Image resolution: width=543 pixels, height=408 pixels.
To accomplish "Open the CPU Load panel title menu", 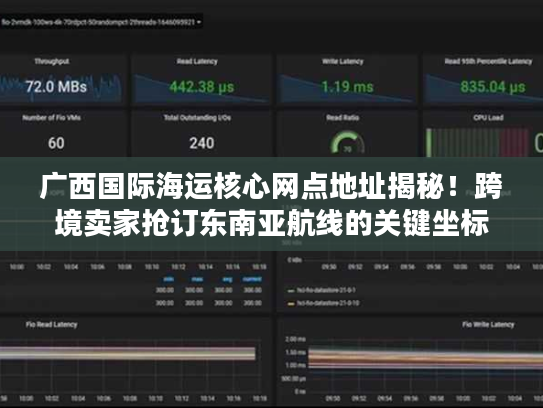I will click(x=488, y=118).
